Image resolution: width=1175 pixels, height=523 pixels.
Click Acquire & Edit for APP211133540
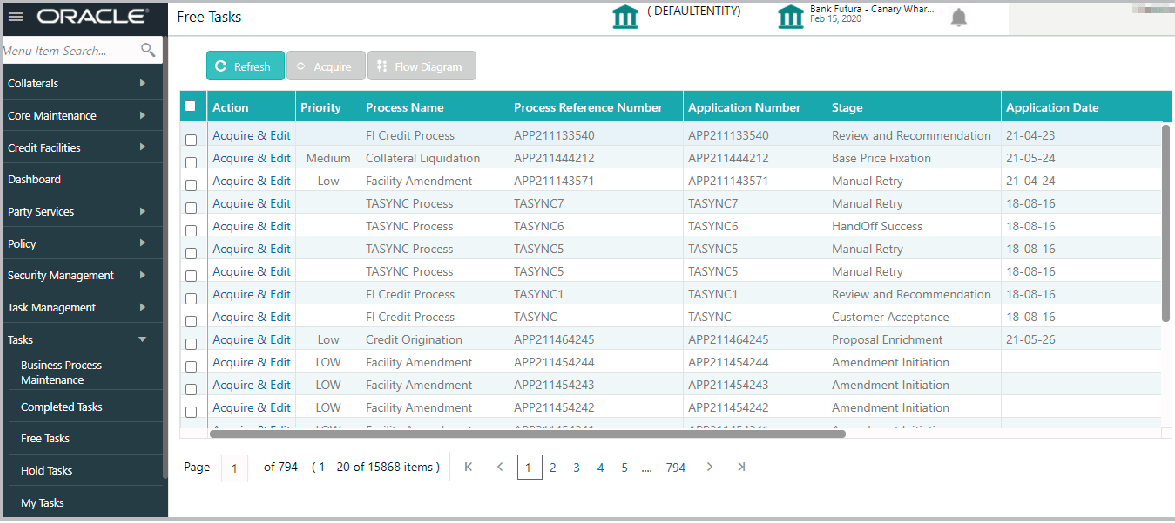(251, 136)
